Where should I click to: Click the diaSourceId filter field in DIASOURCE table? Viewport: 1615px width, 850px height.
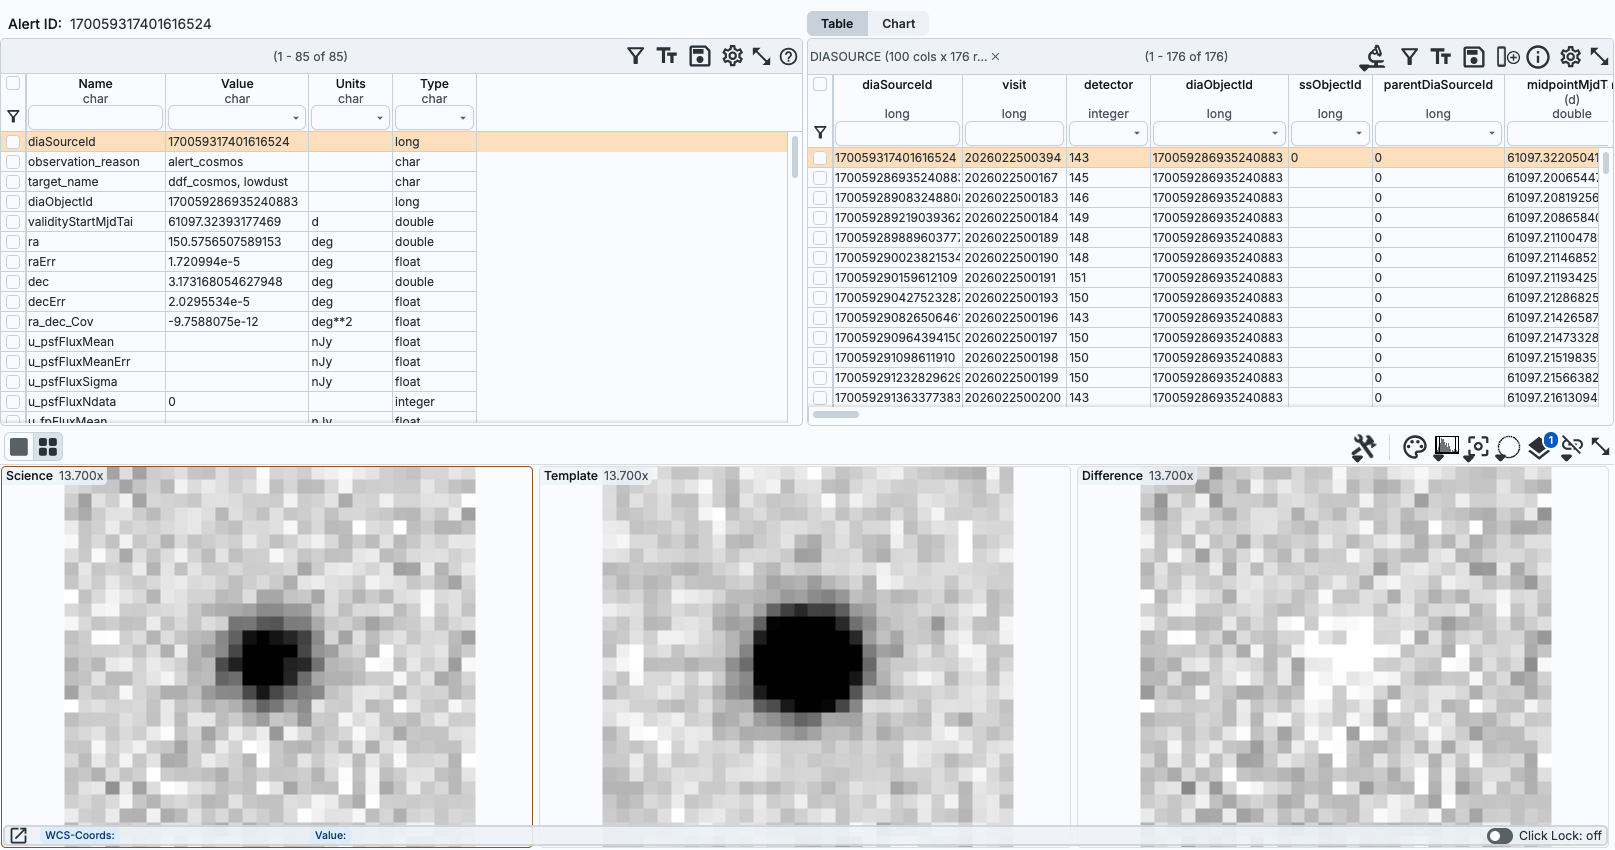(x=897, y=133)
